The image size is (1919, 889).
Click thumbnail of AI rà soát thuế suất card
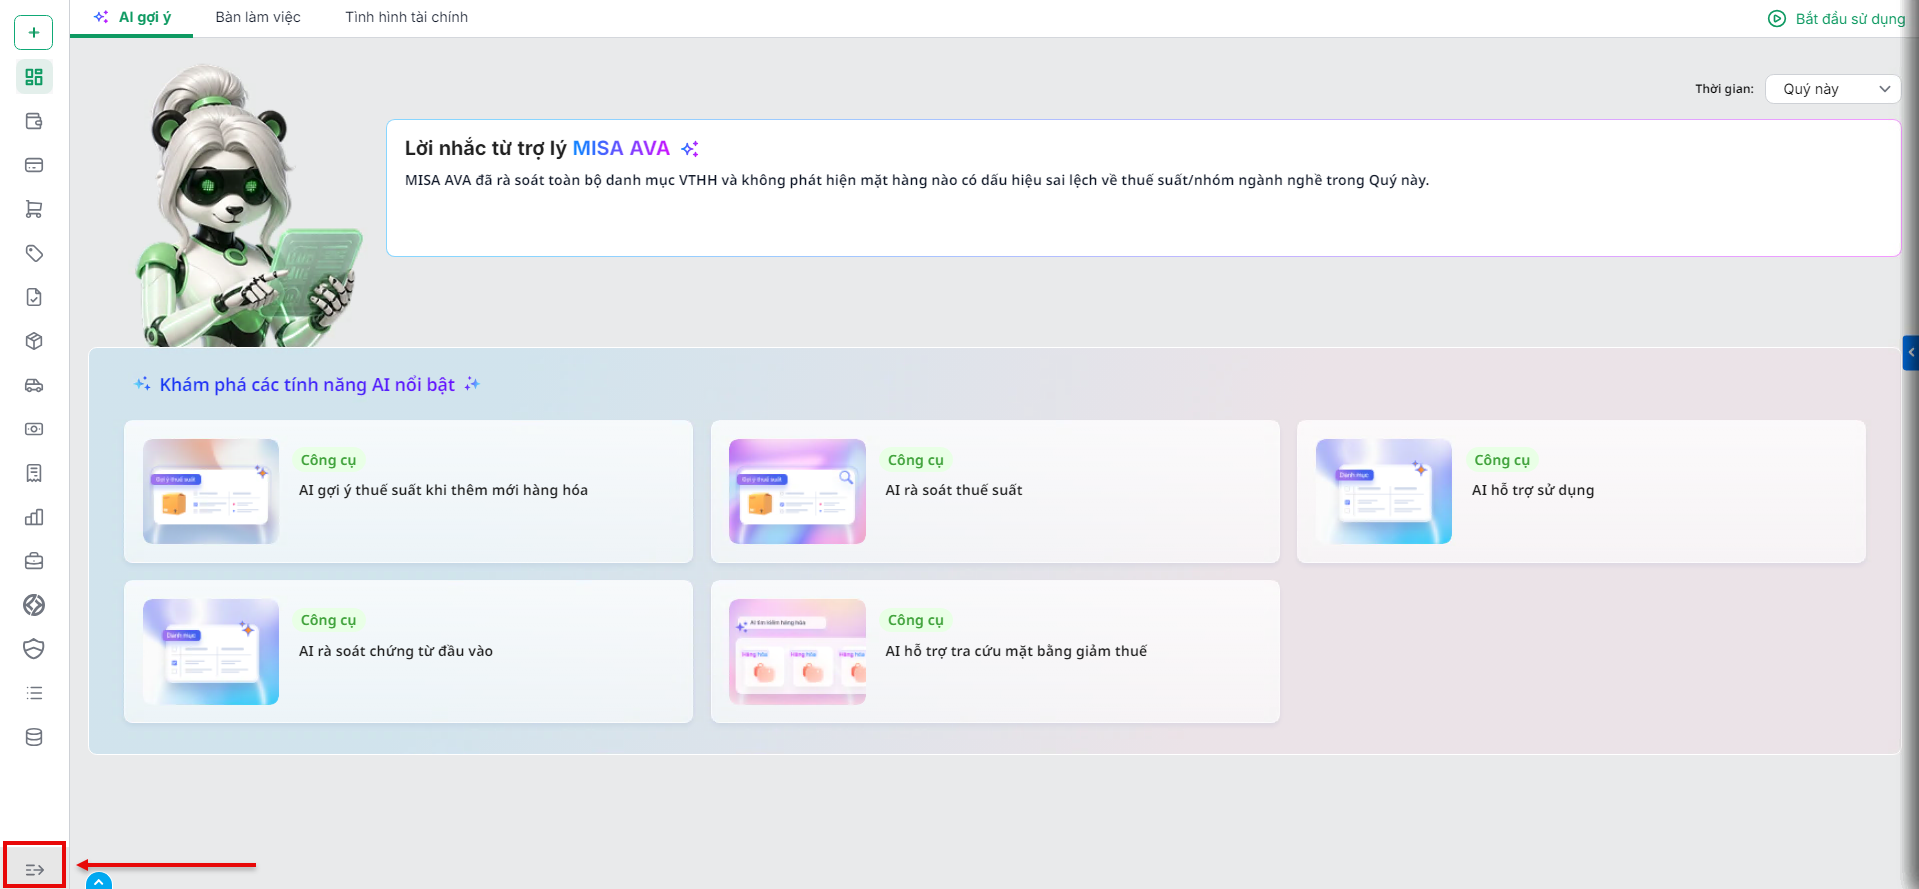pyautogui.click(x=797, y=491)
